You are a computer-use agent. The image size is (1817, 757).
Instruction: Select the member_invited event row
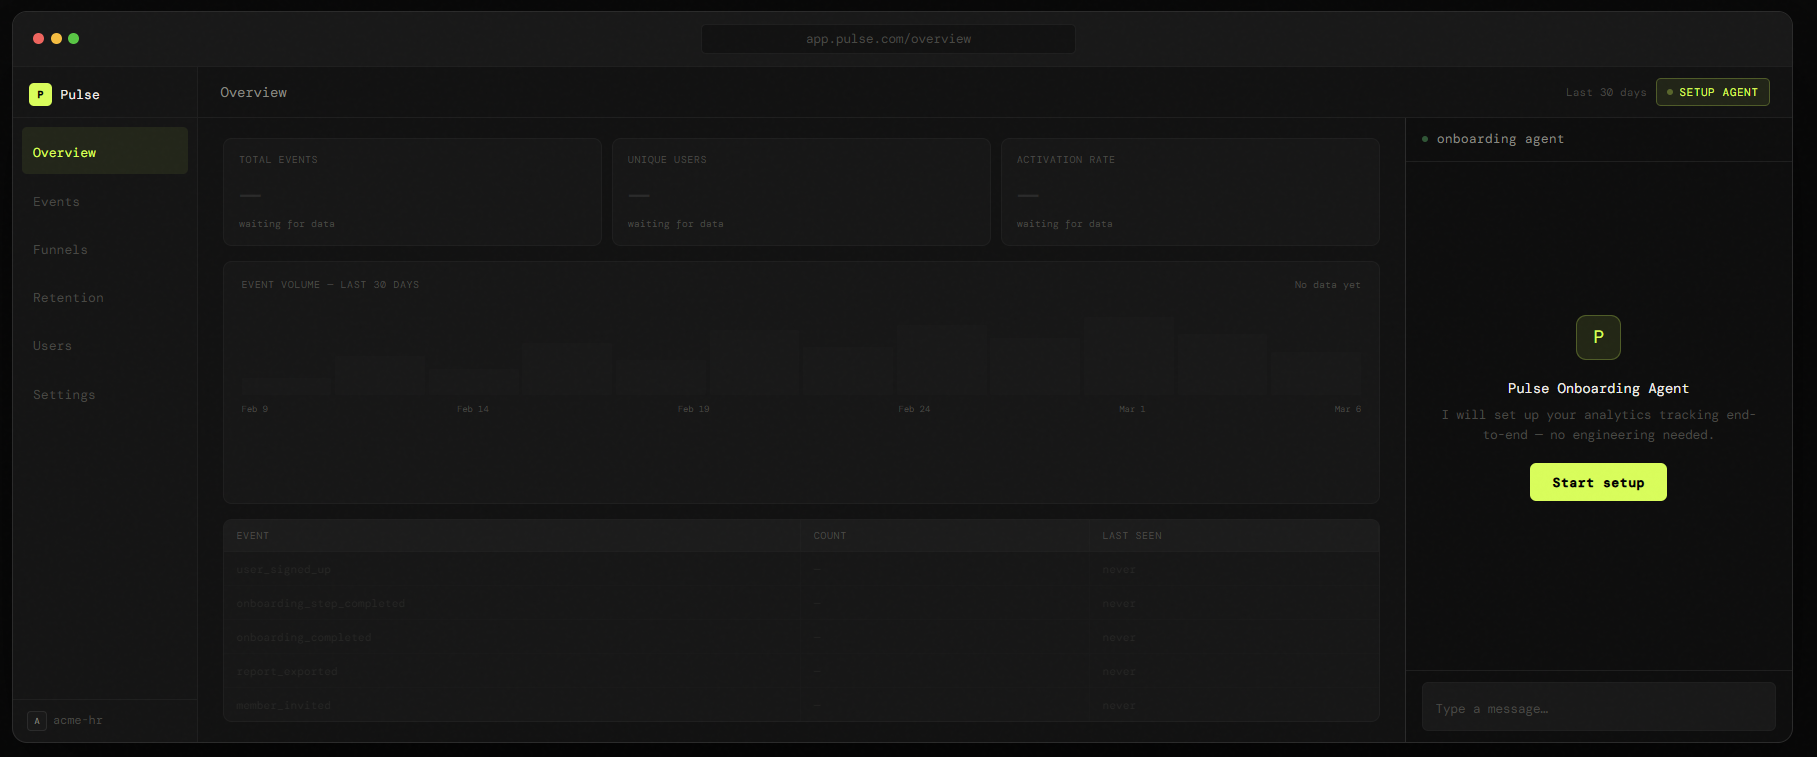pyautogui.click(x=801, y=705)
